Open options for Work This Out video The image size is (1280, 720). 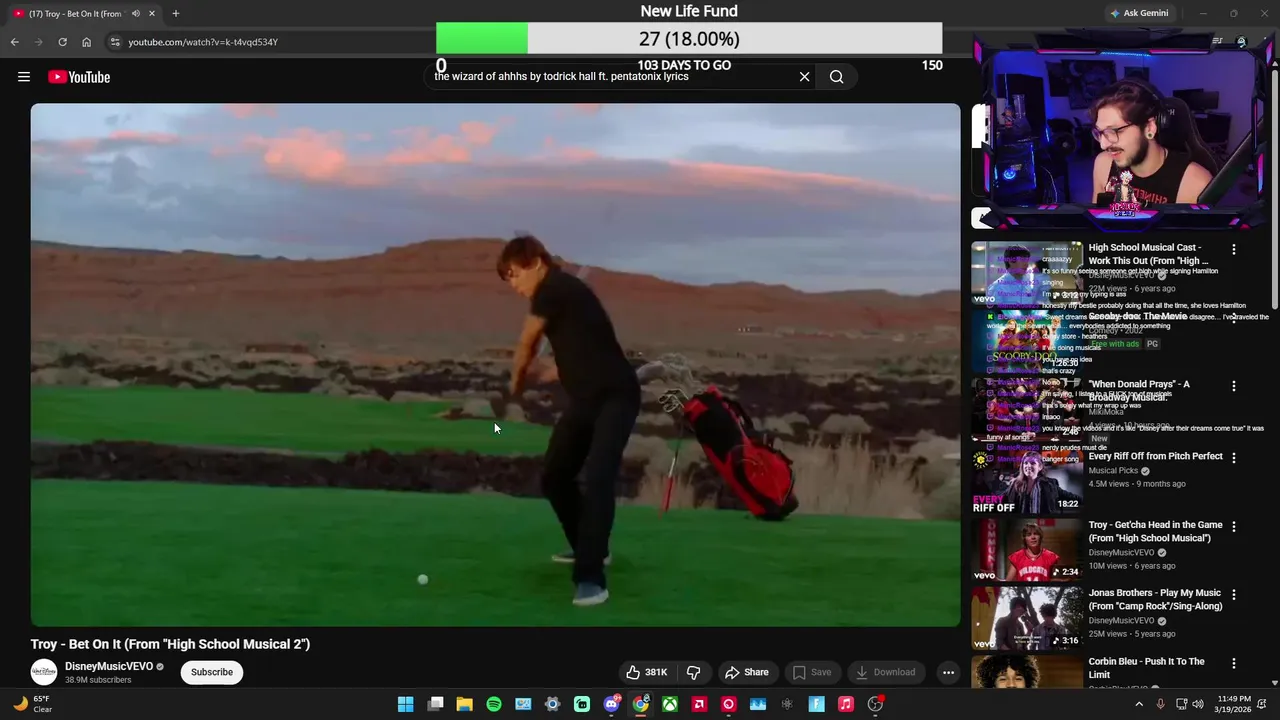click(1234, 249)
